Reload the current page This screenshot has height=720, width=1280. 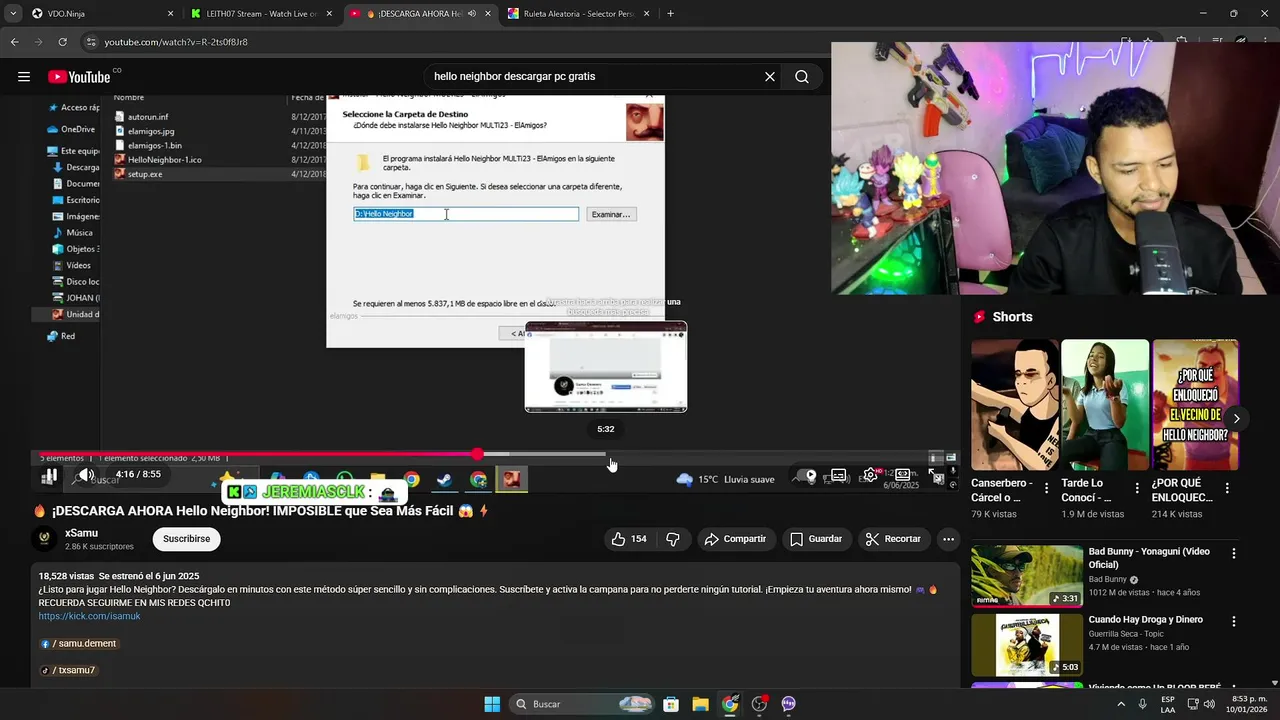click(62, 42)
